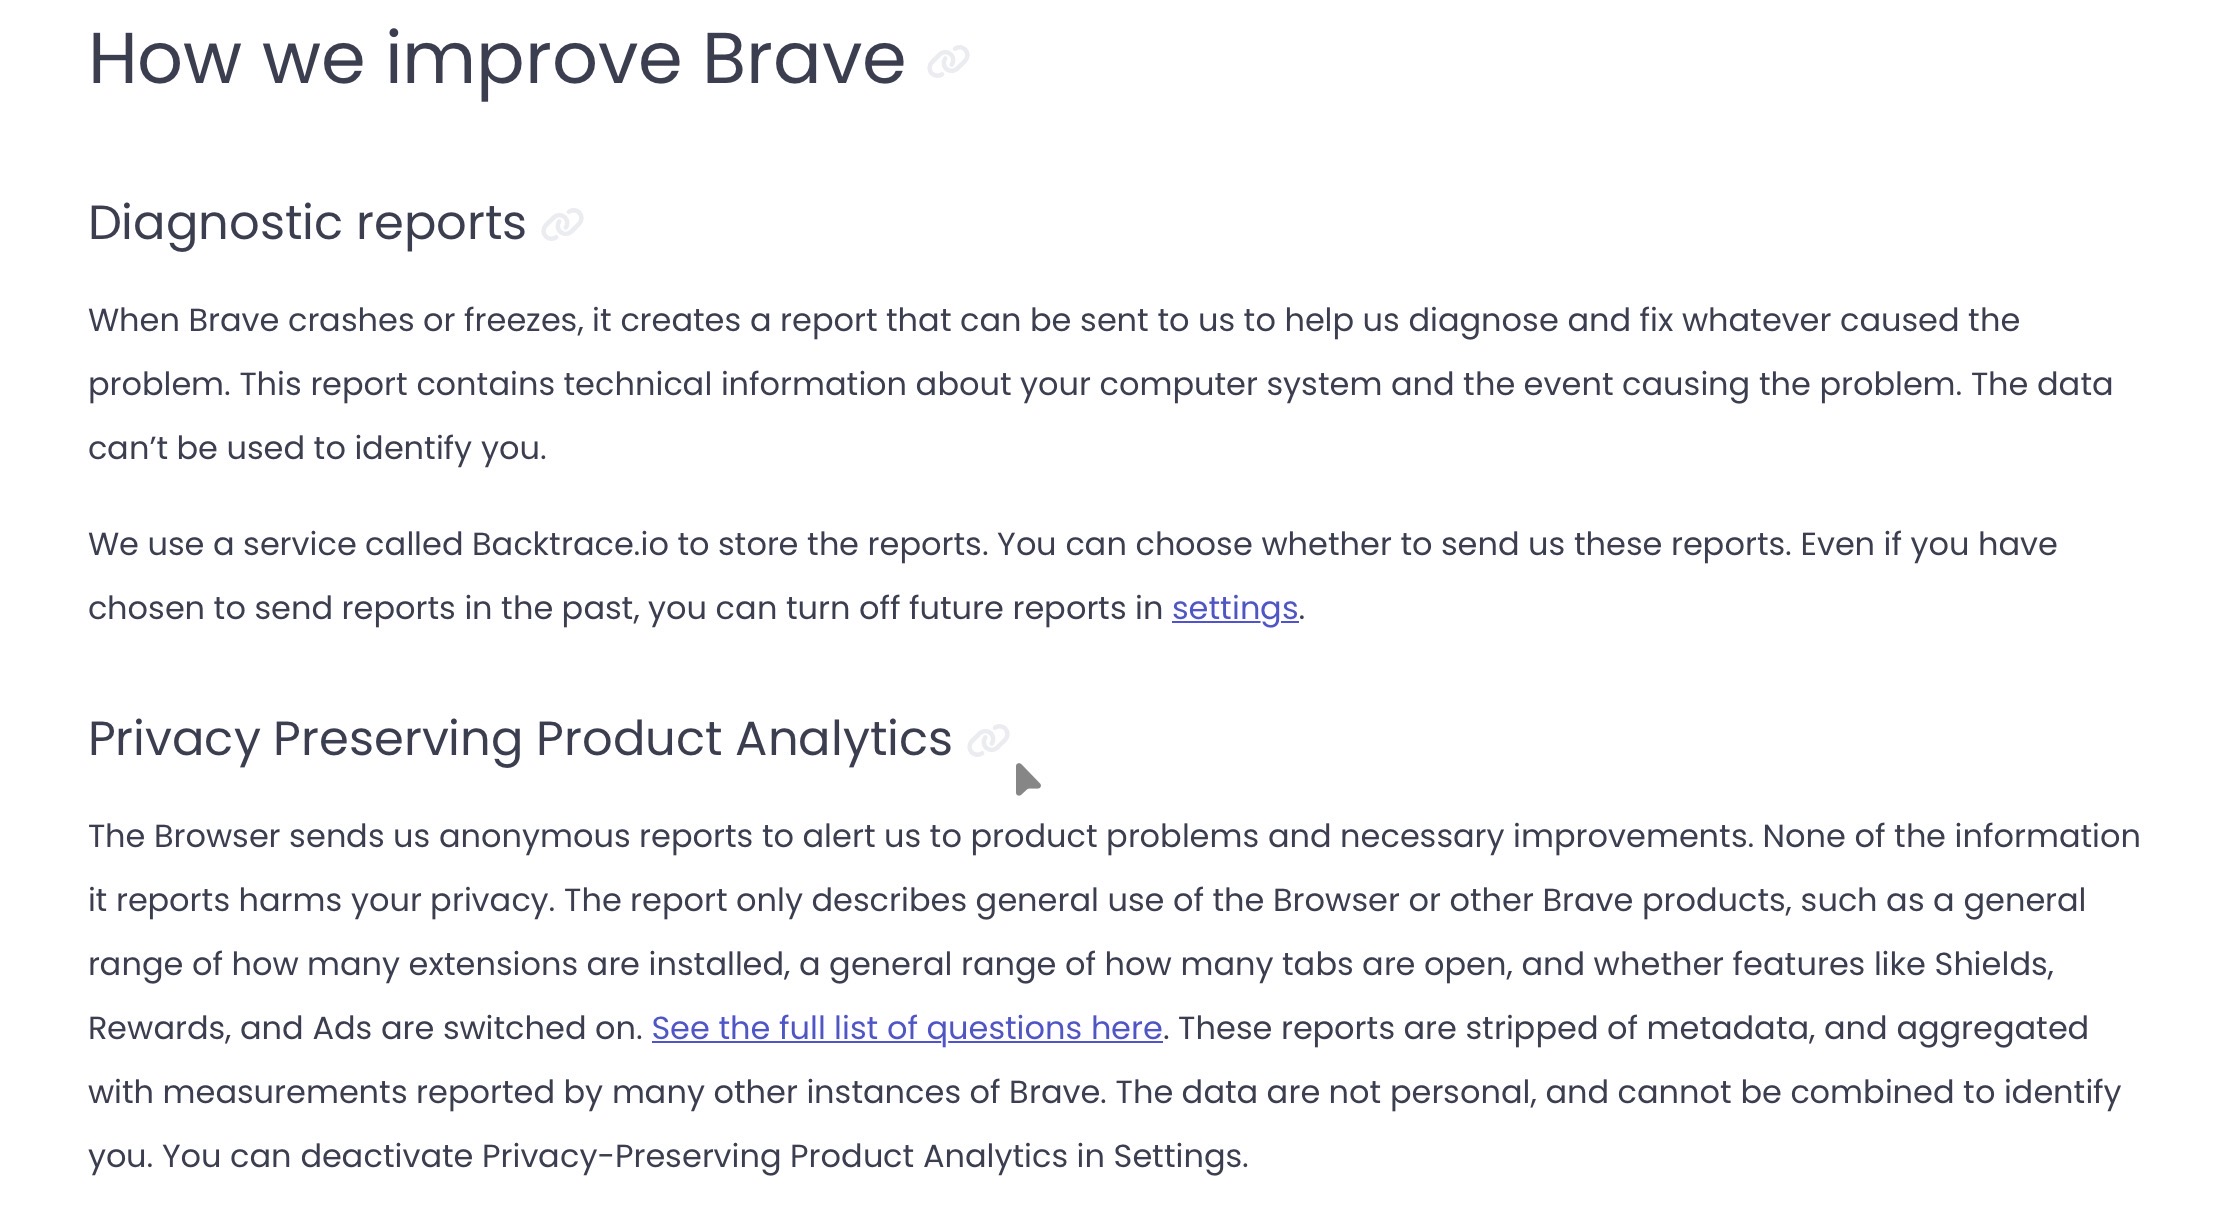Click the "How we improve Brave" title text

[496, 60]
